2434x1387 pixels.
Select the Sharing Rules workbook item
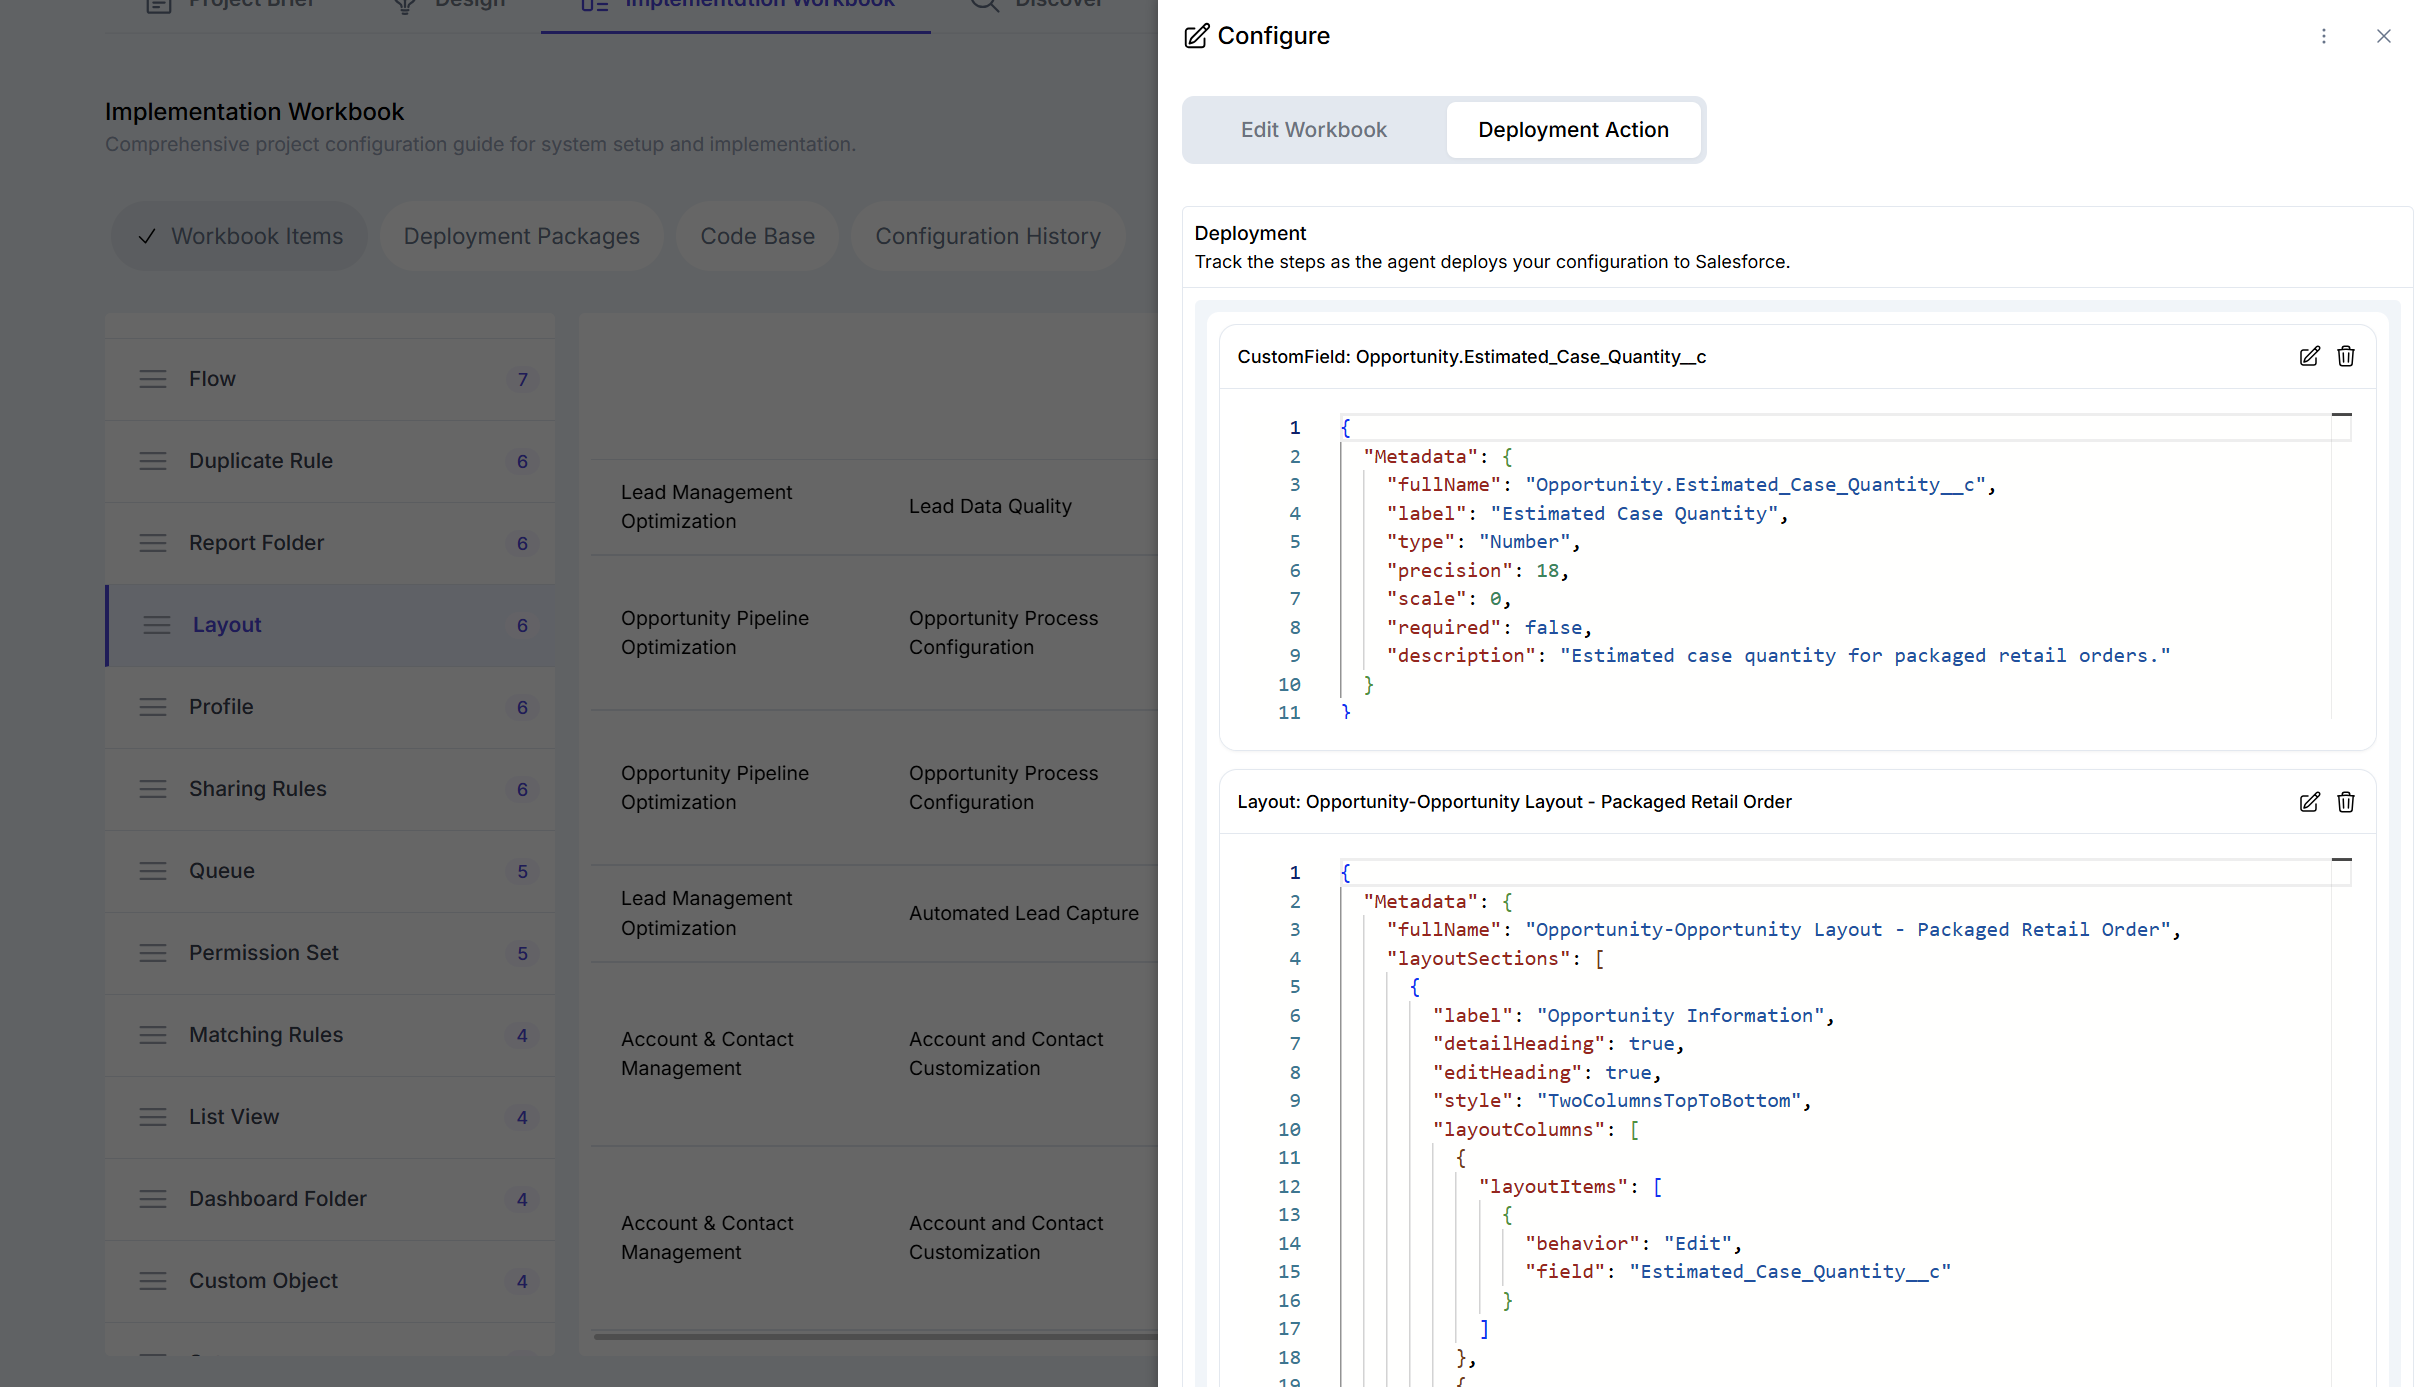click(x=330, y=789)
